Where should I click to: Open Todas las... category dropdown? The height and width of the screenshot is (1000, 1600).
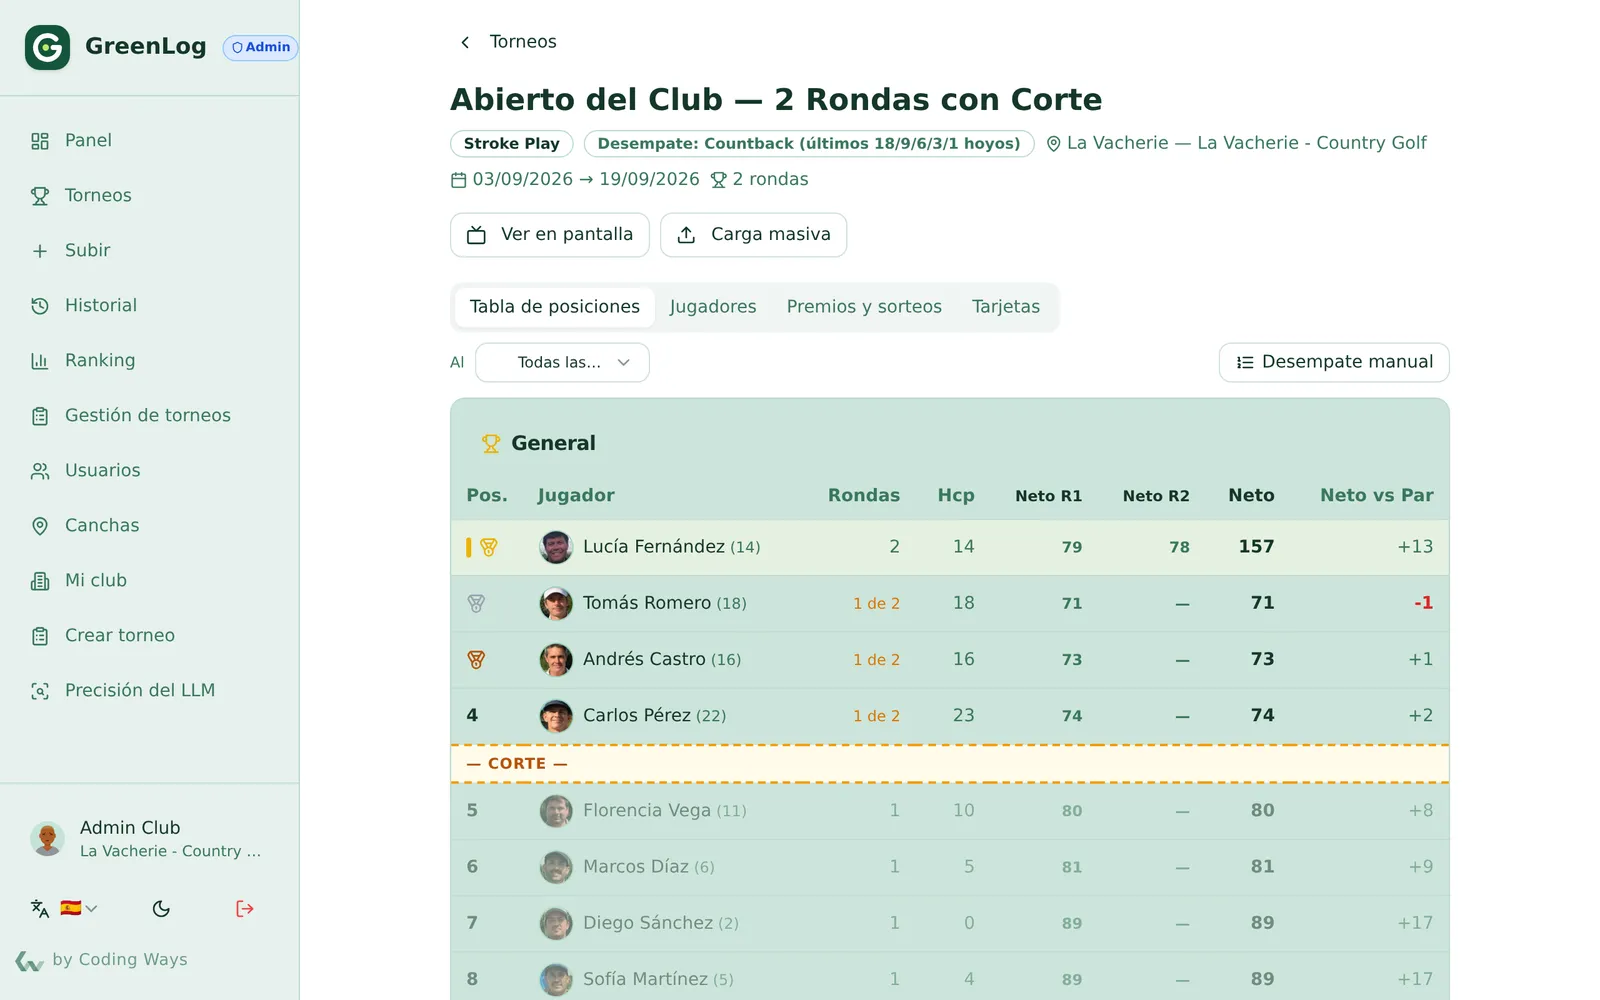click(562, 363)
